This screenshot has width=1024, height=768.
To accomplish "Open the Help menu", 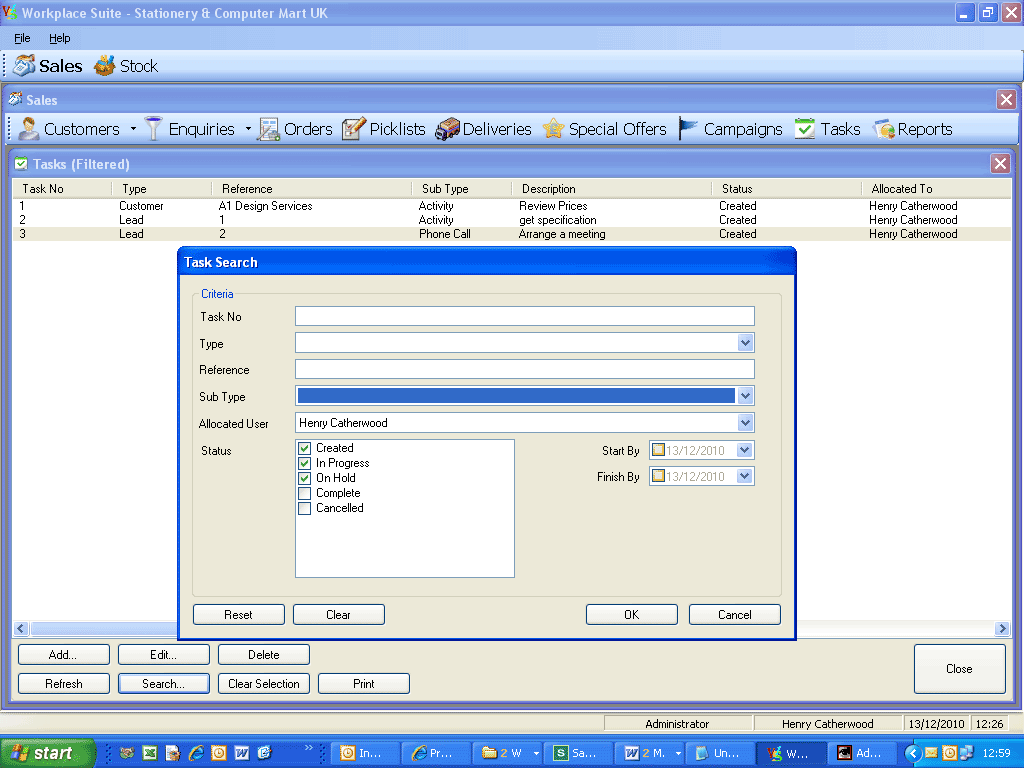I will click(59, 38).
